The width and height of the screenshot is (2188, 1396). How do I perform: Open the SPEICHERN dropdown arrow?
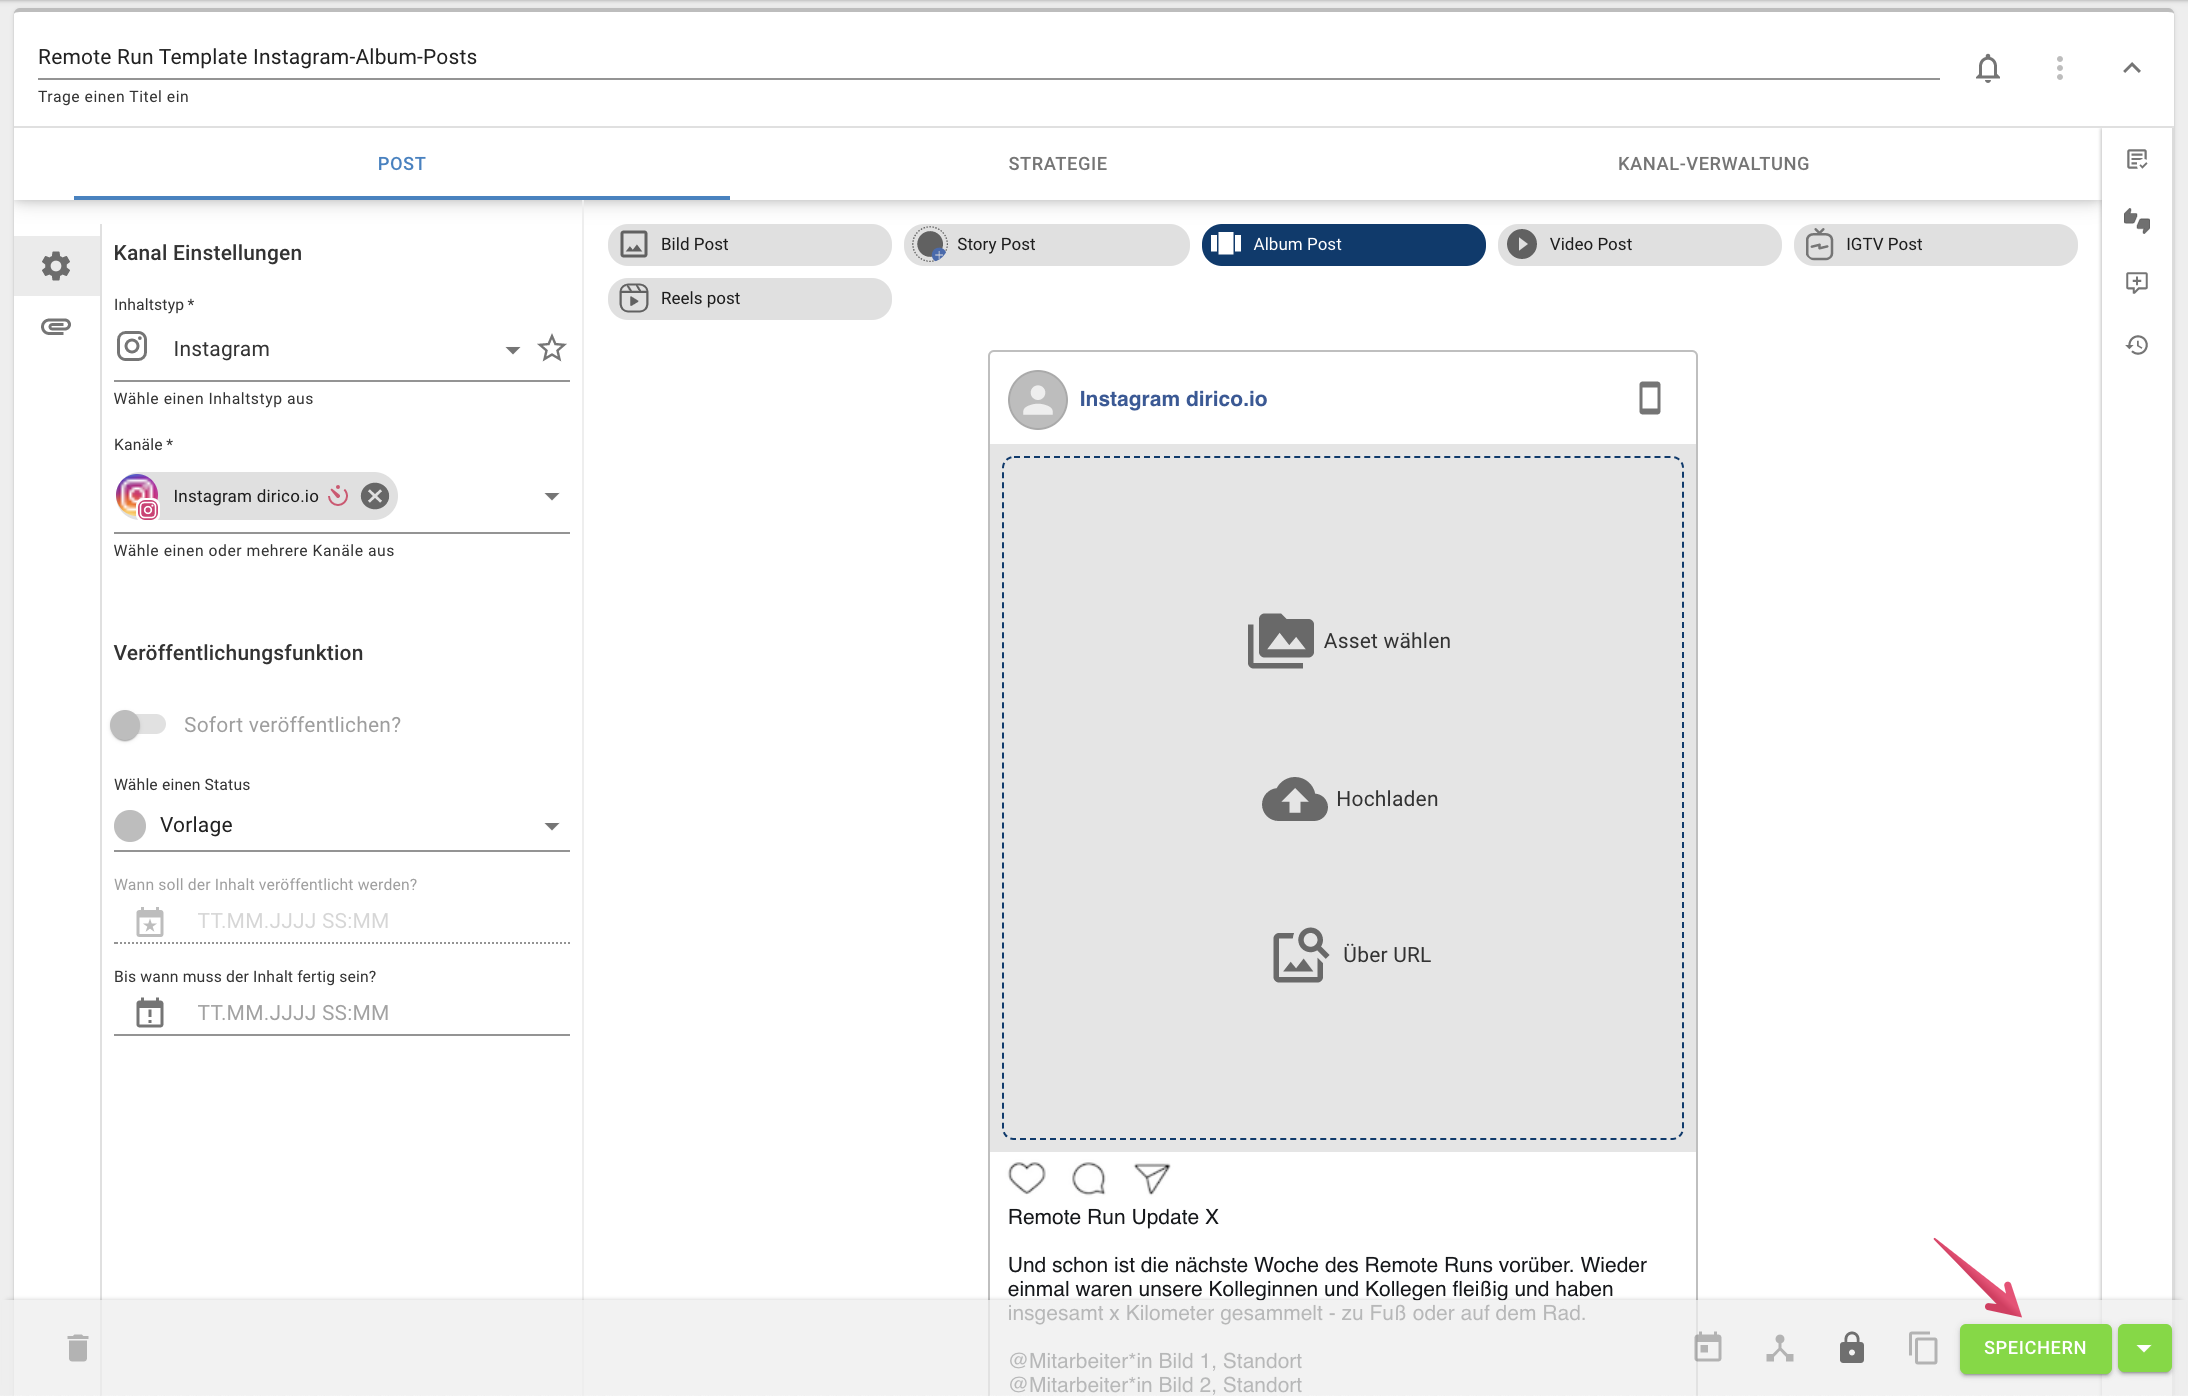tap(2144, 1348)
